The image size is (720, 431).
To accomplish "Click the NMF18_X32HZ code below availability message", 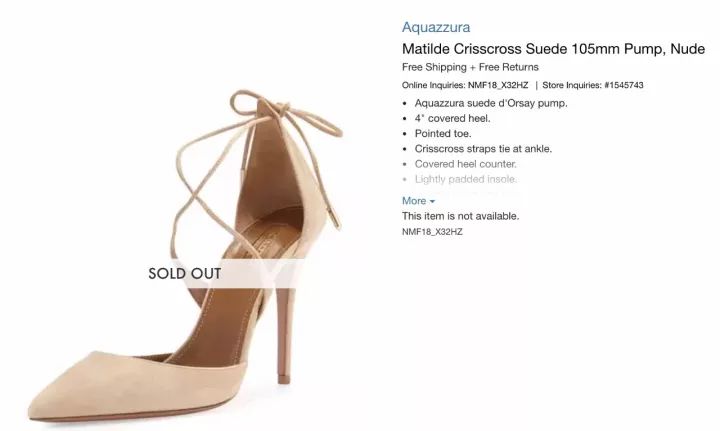I will 432,231.
